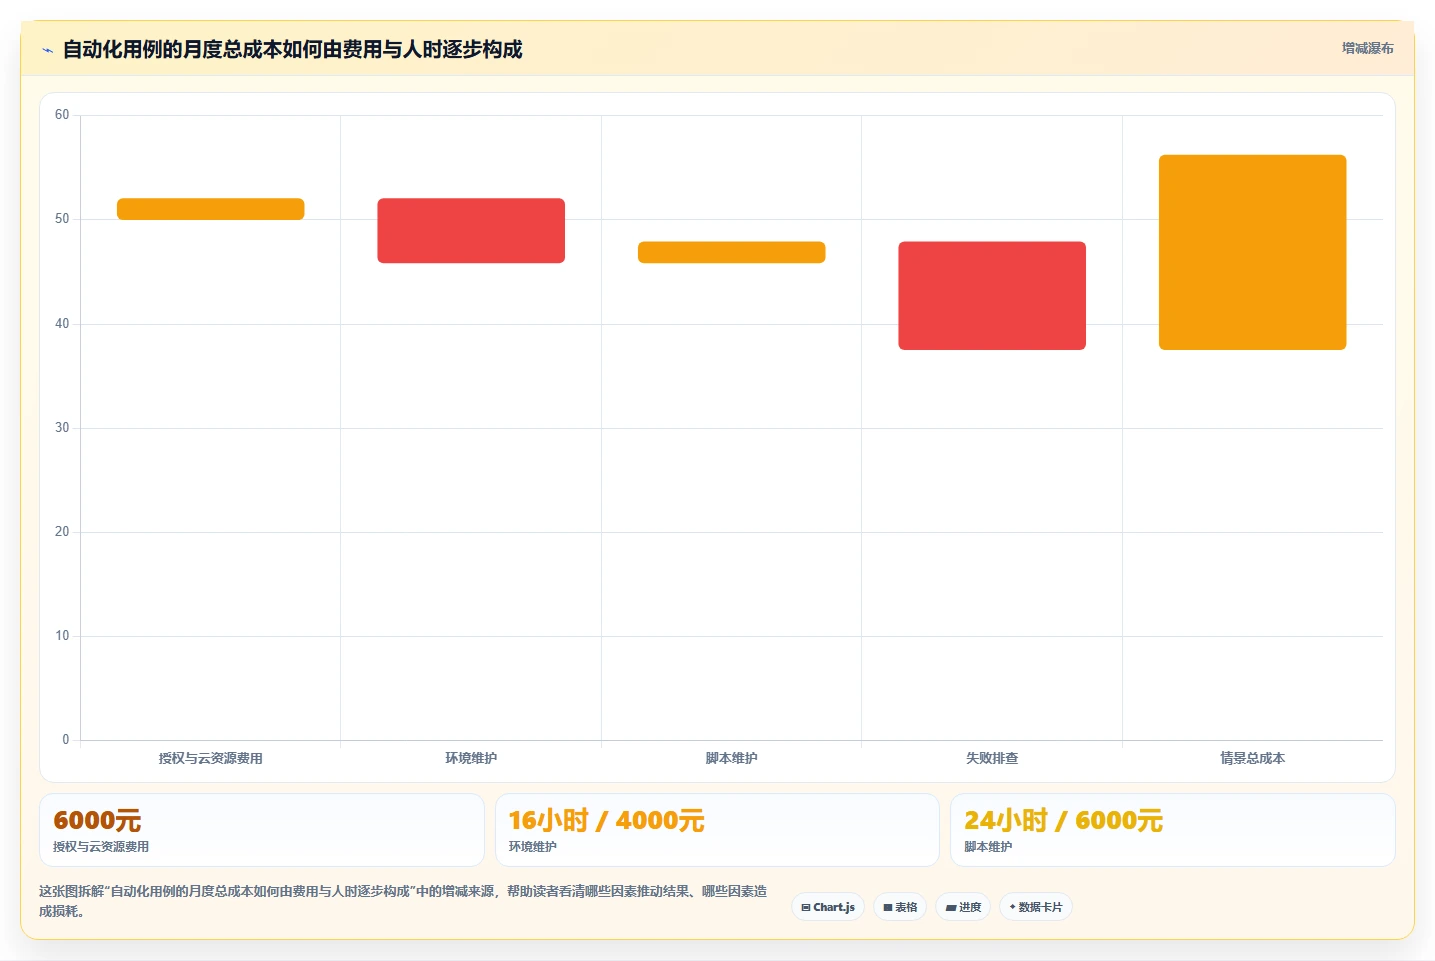1435x961 pixels.
Task: Click the 24小时 / 6000元 data card
Action: [x=1172, y=830]
